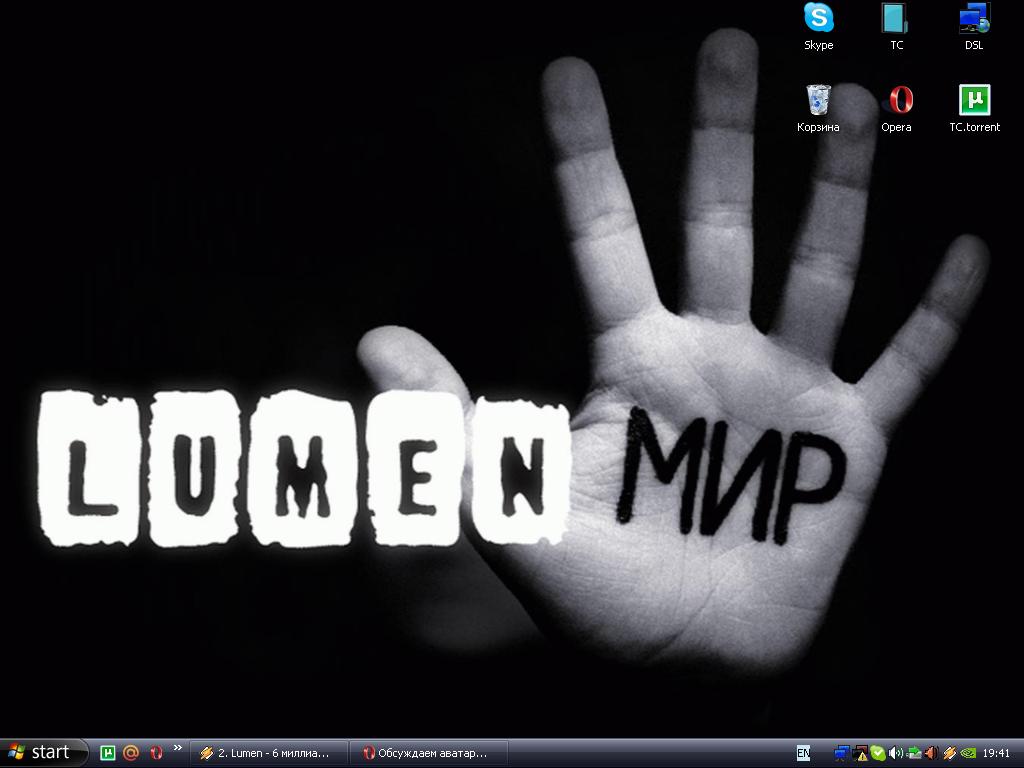Select the Skype desktop shortcut
This screenshot has height=768, width=1024.
click(818, 20)
